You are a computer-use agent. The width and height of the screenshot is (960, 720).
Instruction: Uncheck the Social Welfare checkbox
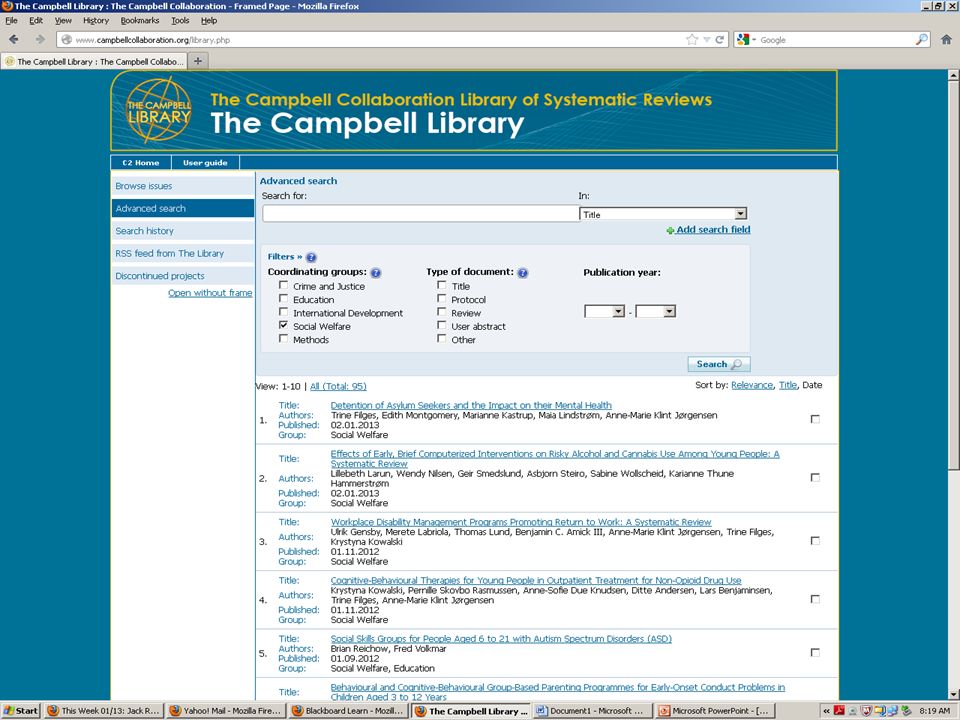283,325
